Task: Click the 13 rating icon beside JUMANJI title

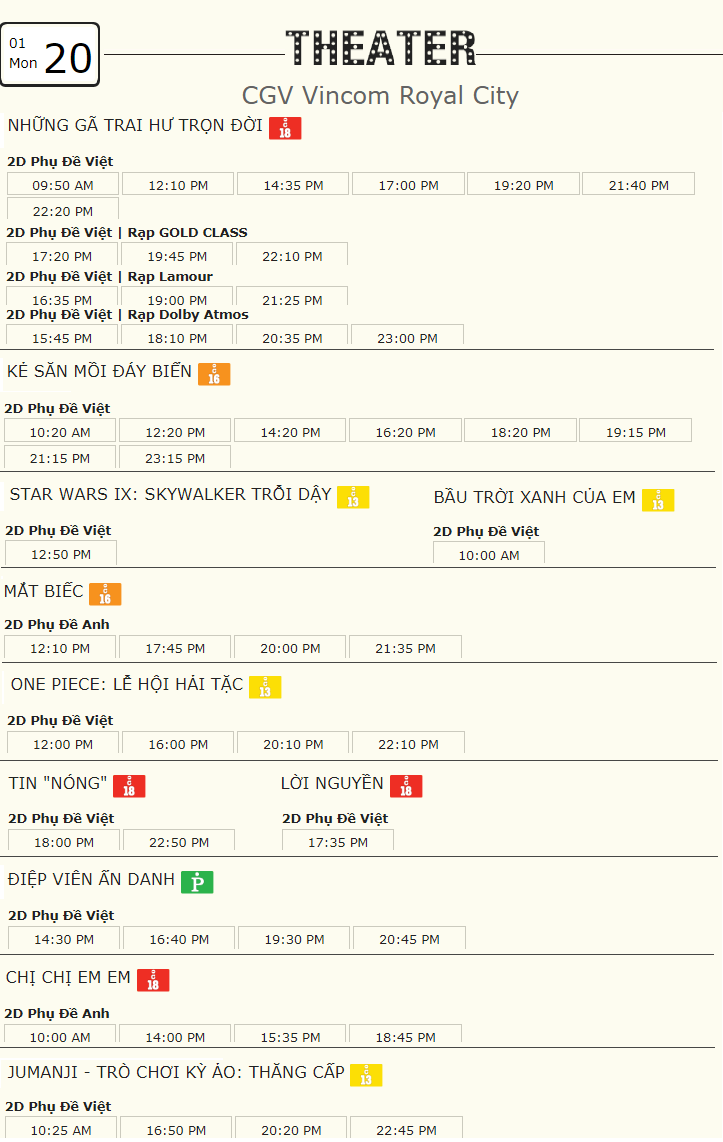Action: coord(366,1075)
